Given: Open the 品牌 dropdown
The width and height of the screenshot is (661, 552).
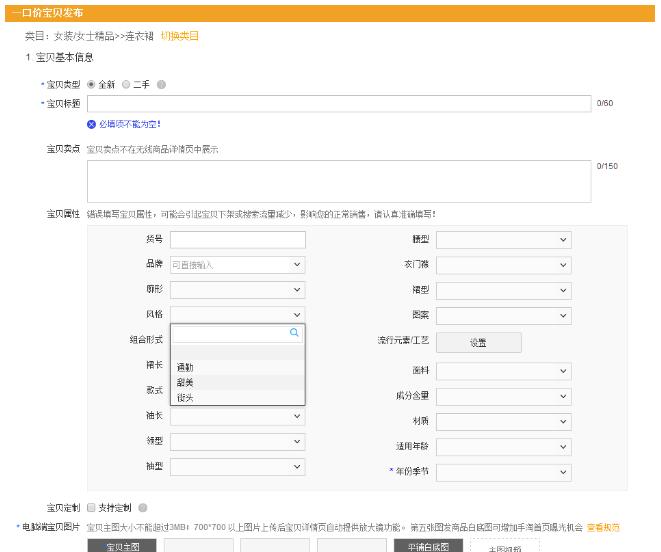Looking at the screenshot, I should point(237,265).
